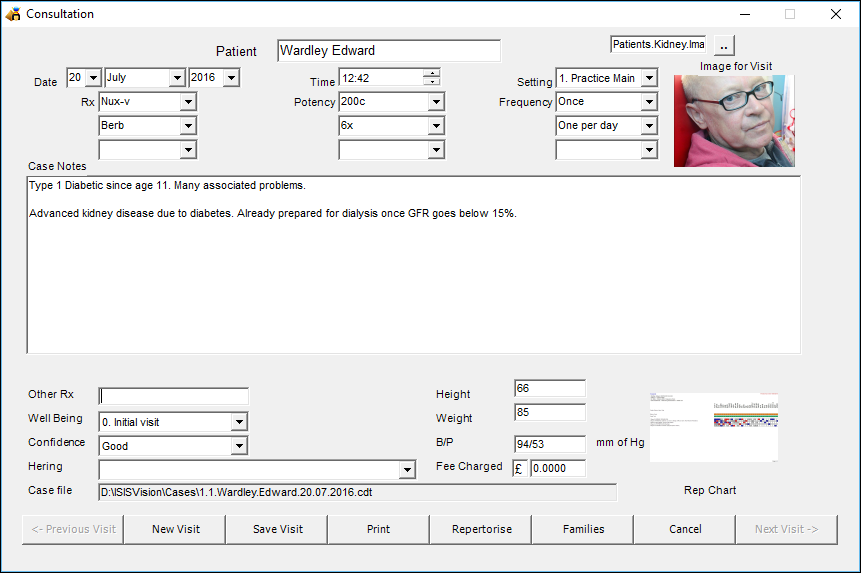
Task: Click the Patient name field
Action: click(x=389, y=50)
